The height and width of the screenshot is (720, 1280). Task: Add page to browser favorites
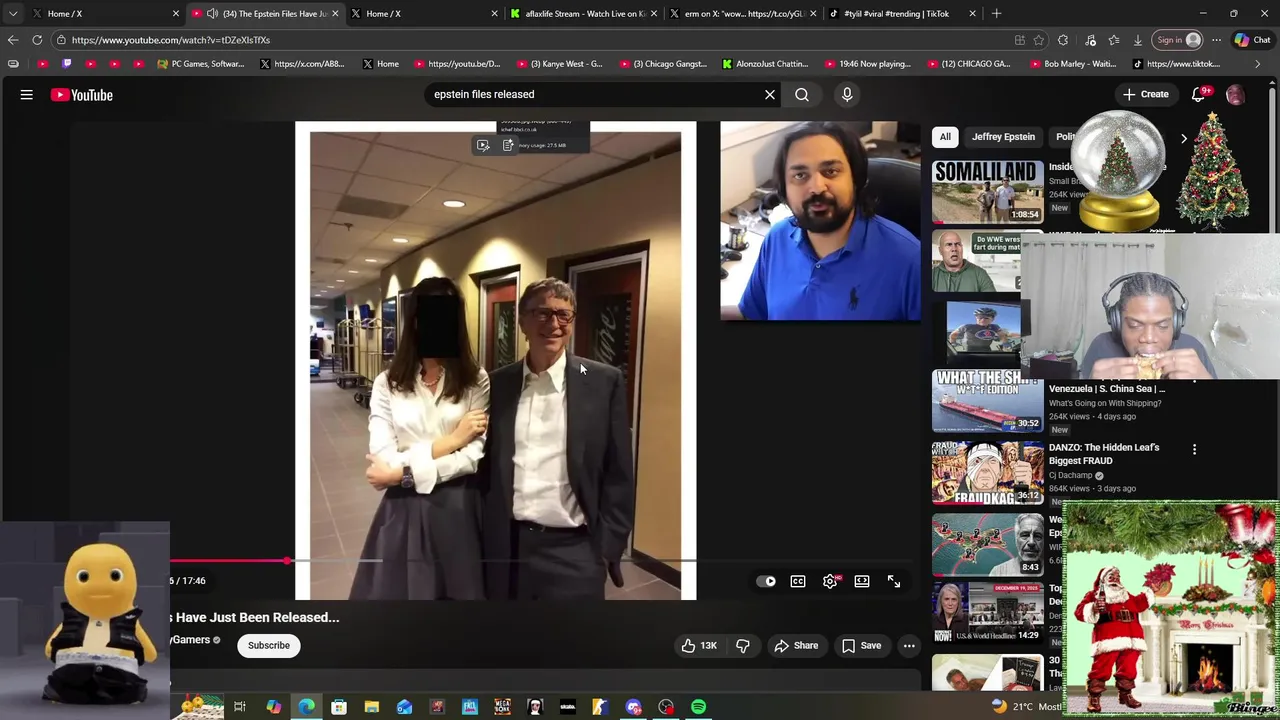[x=1039, y=40]
